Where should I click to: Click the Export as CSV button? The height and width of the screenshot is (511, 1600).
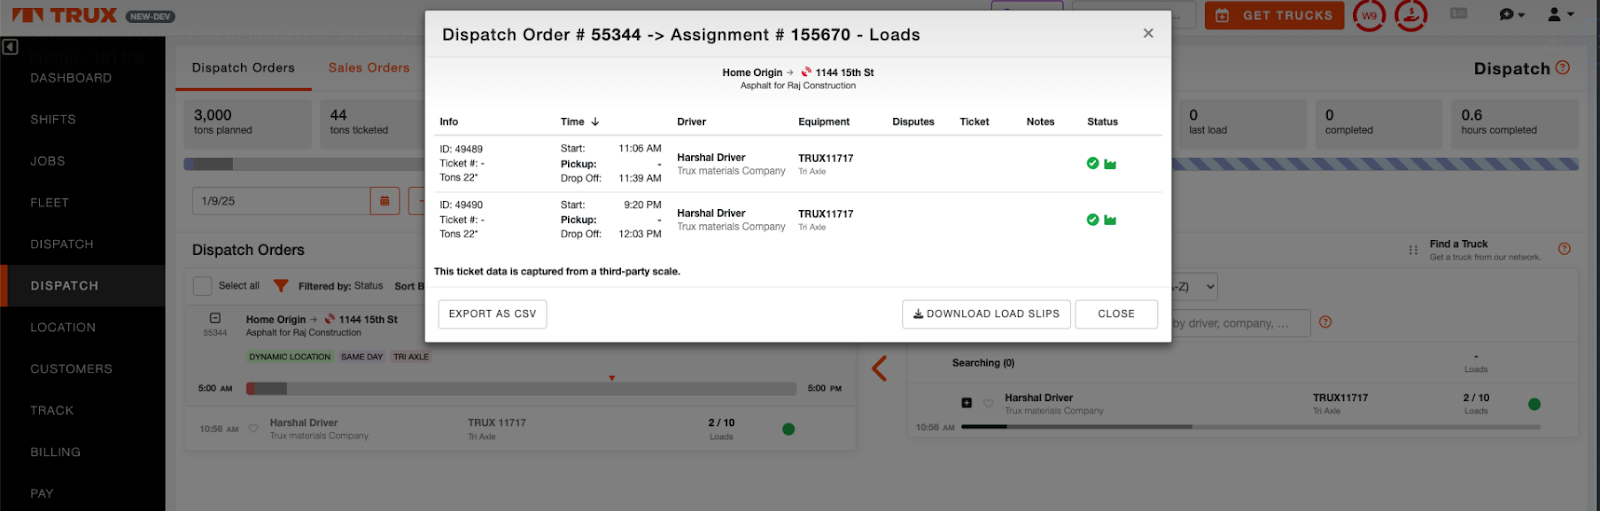492,314
